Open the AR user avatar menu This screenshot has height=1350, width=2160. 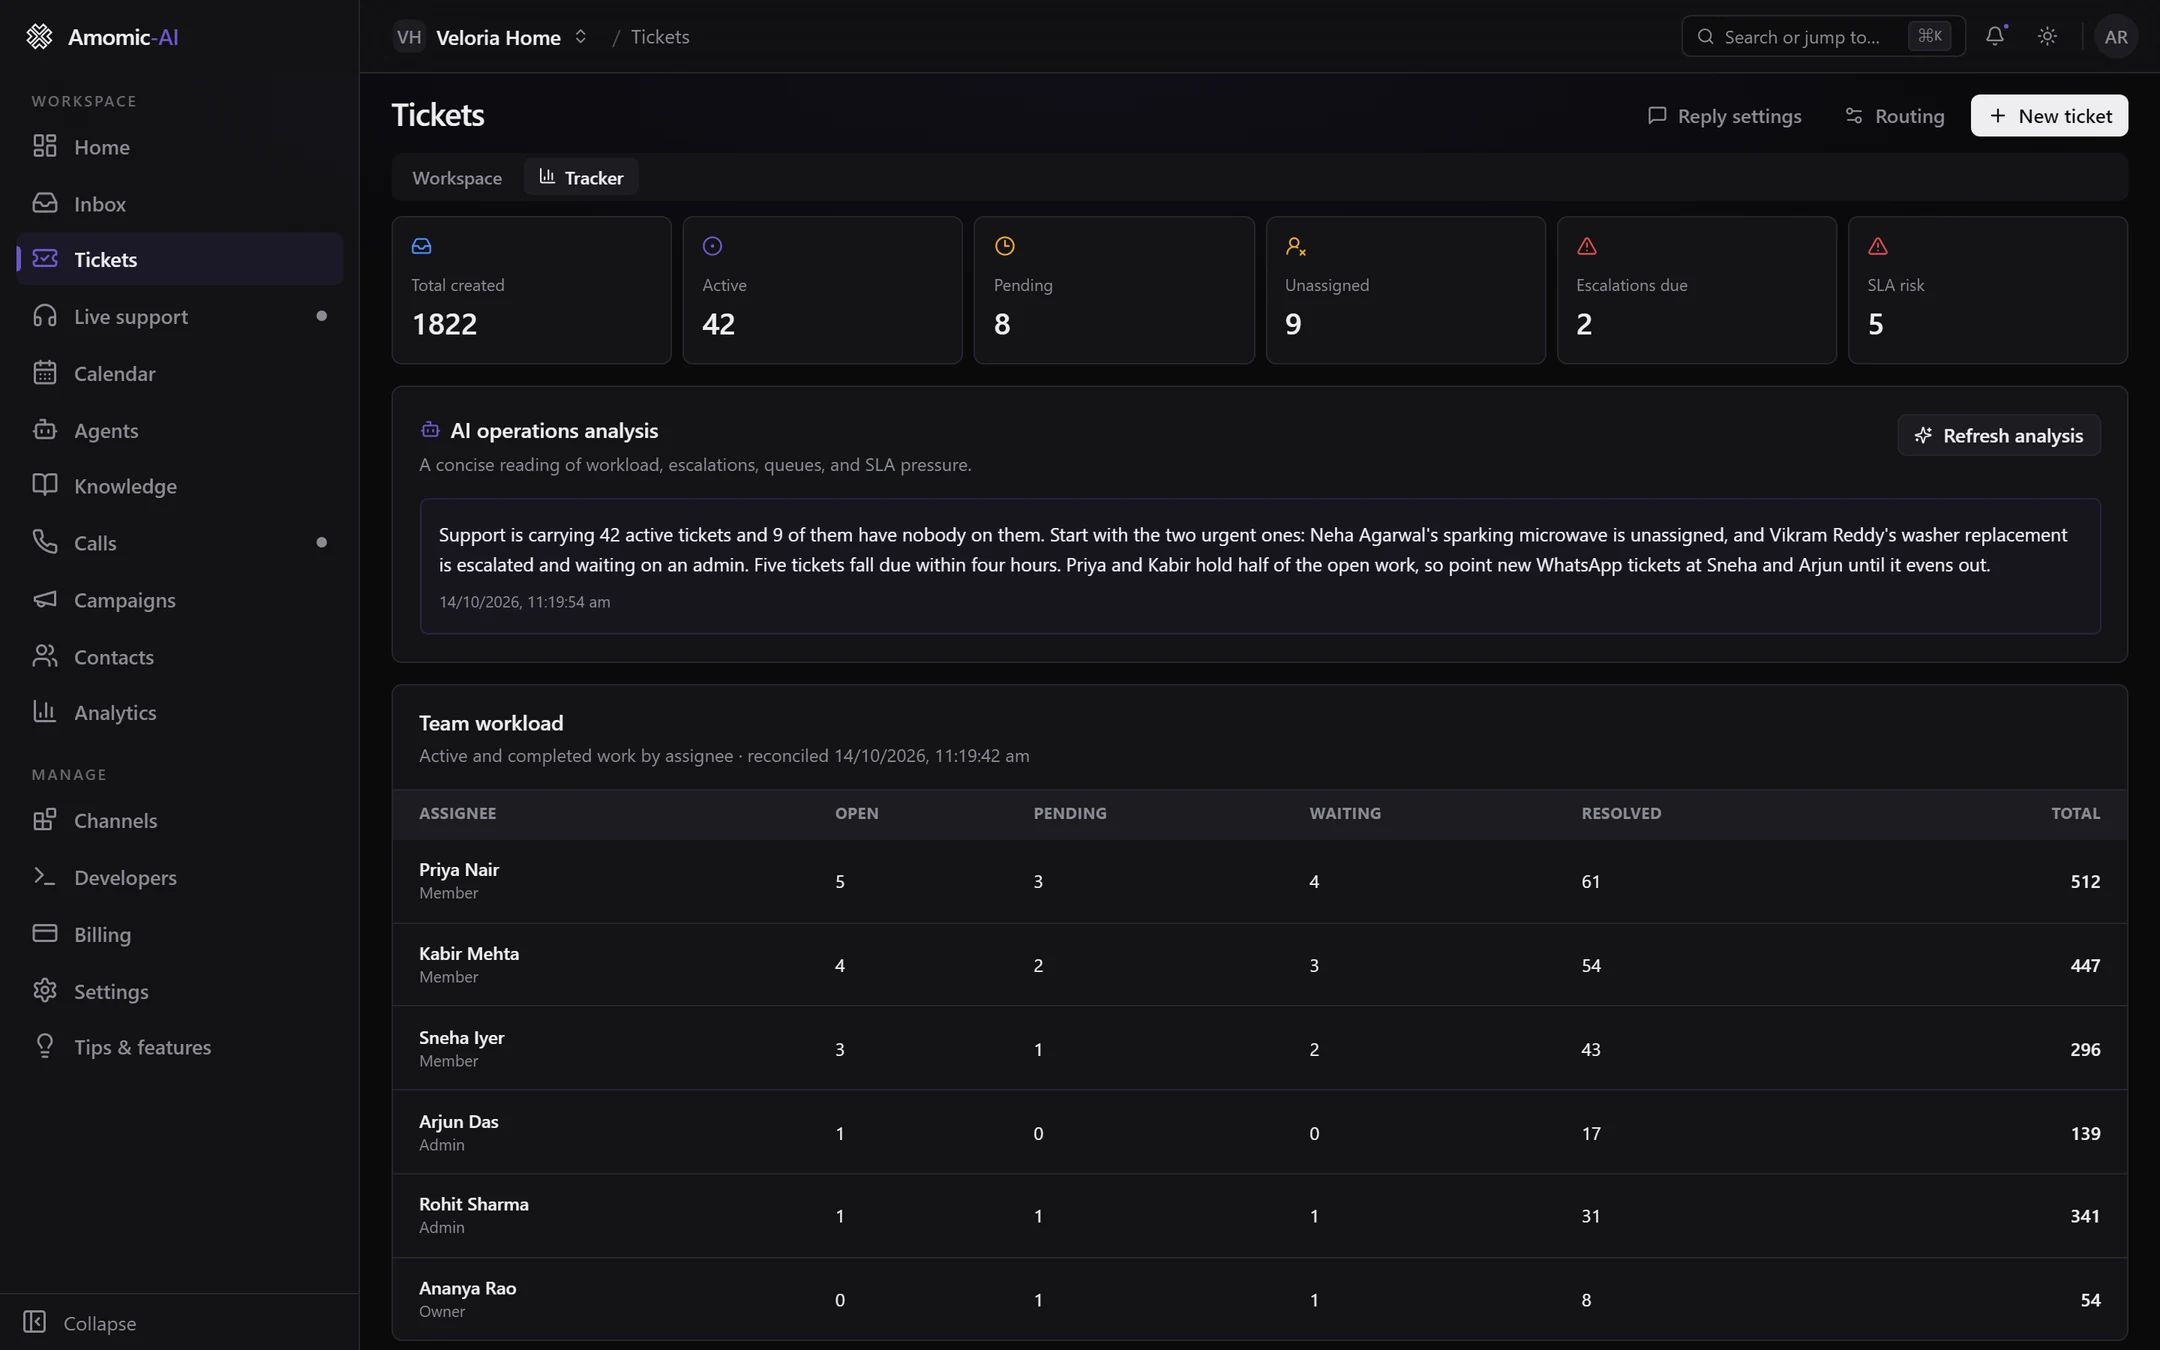pos(2115,36)
